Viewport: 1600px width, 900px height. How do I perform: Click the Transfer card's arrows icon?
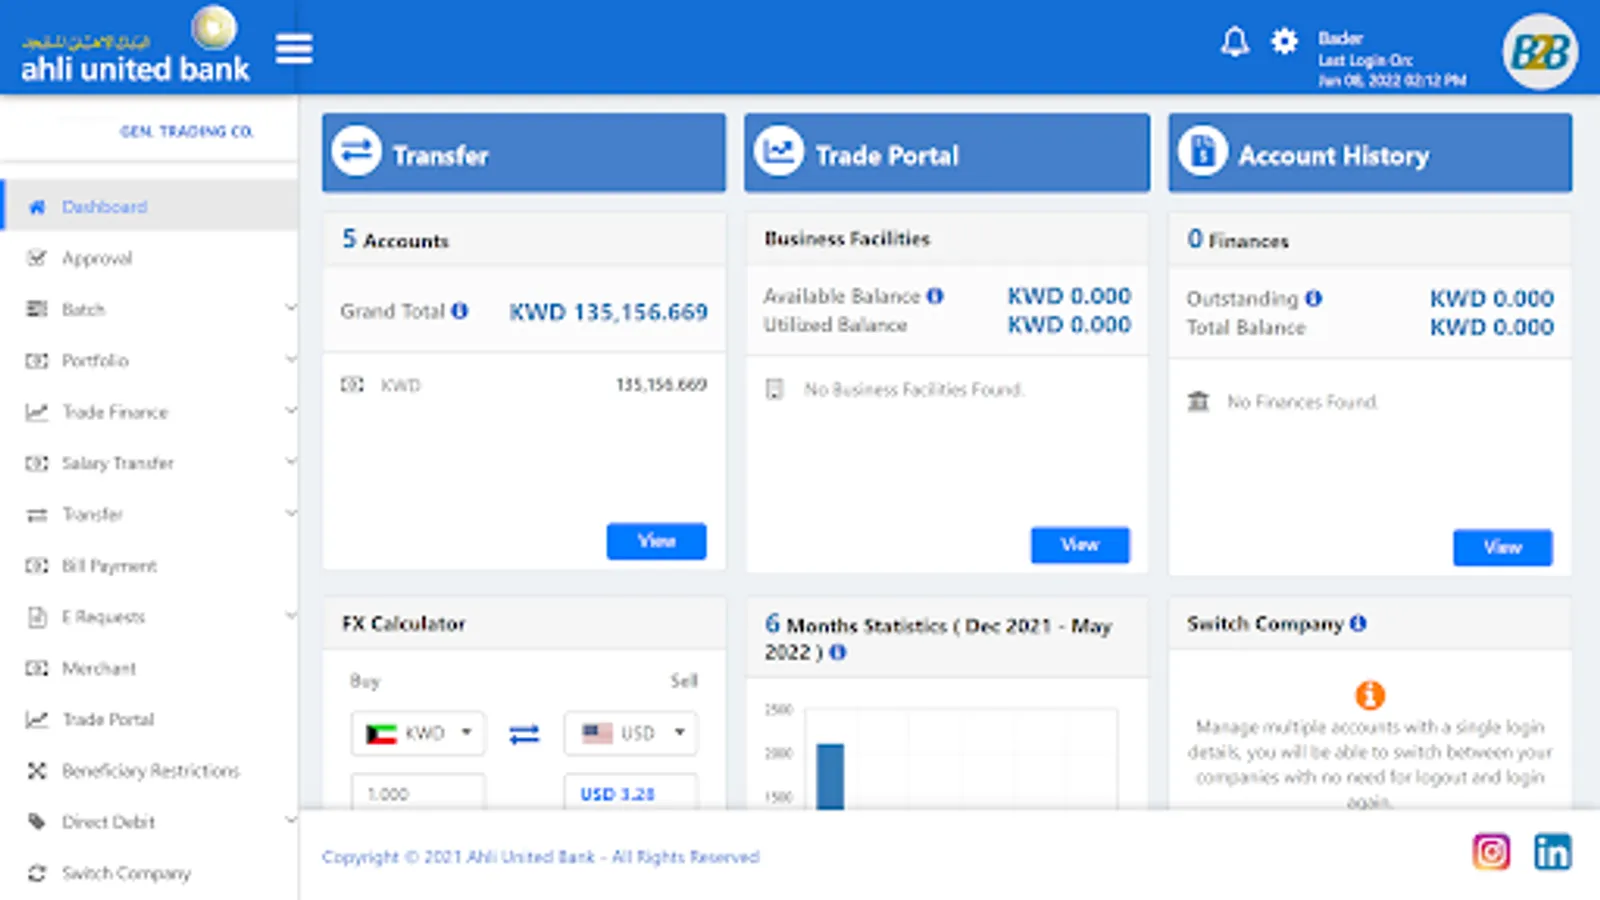(357, 151)
